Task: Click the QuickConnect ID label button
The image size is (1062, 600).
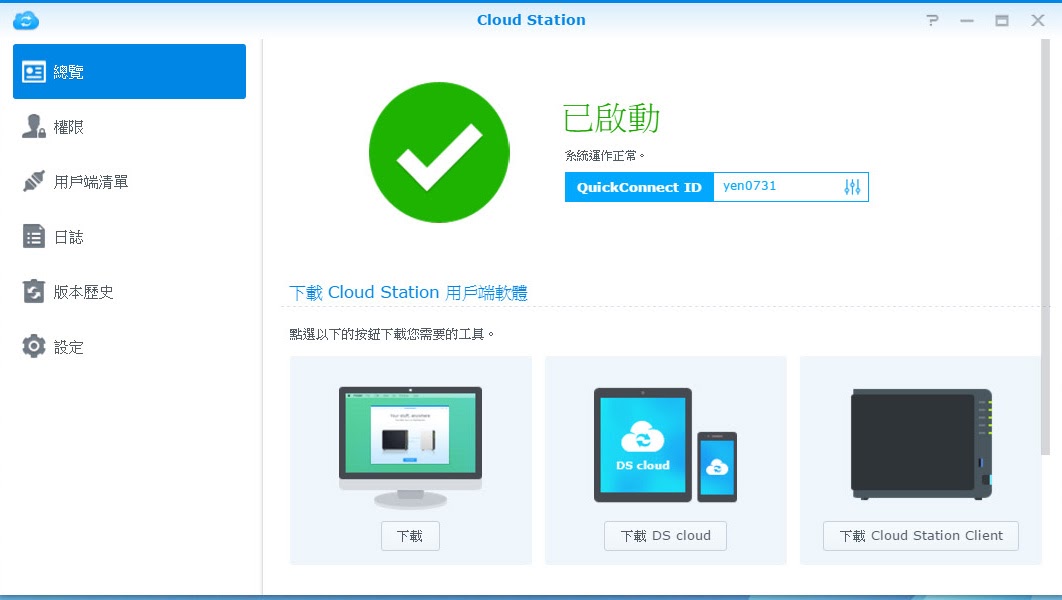Action: [x=639, y=187]
